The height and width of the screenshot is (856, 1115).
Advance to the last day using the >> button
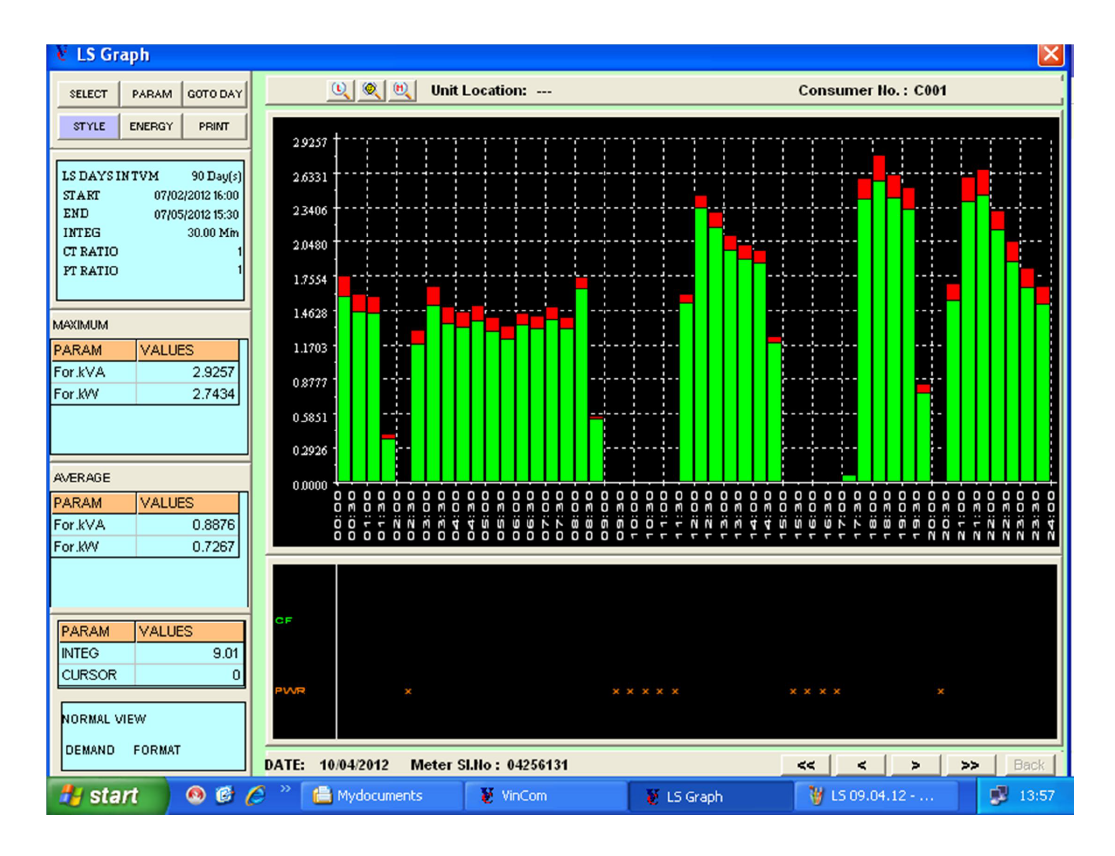click(x=968, y=763)
